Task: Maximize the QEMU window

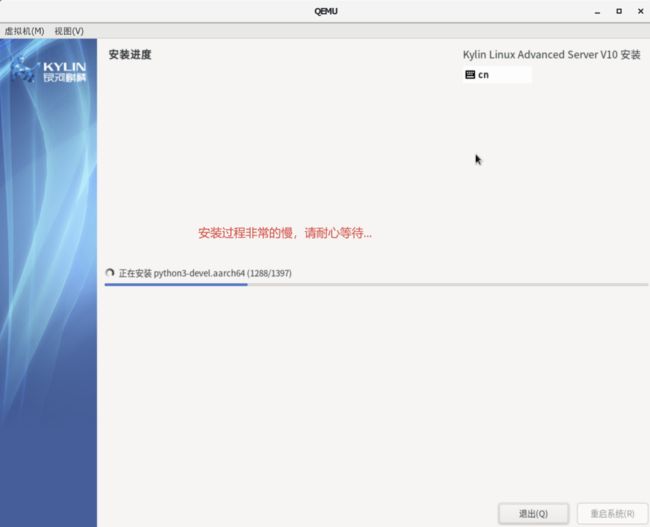Action: tap(619, 11)
